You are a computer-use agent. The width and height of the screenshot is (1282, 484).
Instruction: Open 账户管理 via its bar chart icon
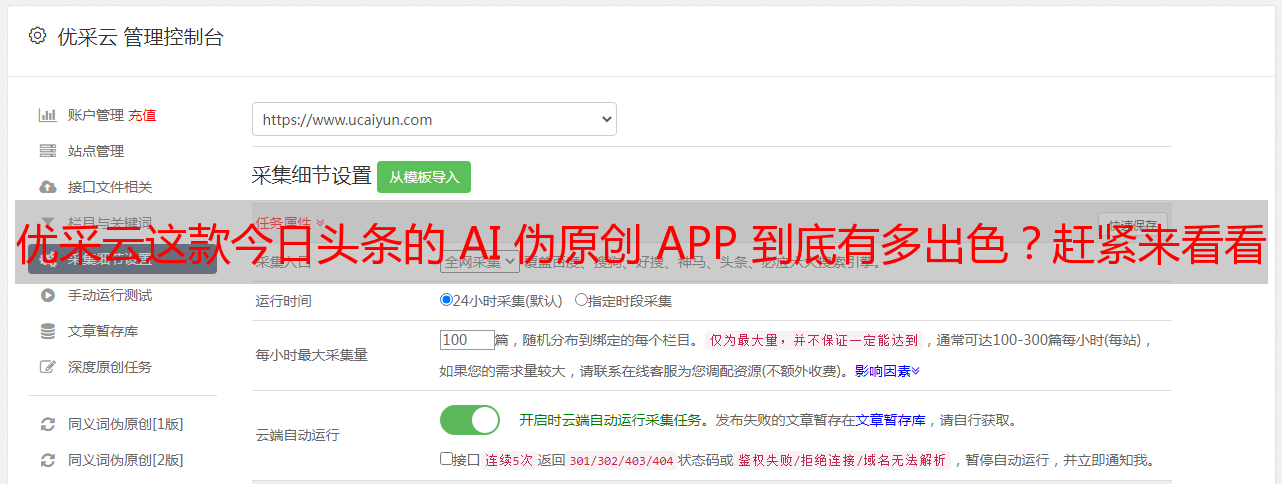[x=47, y=115]
